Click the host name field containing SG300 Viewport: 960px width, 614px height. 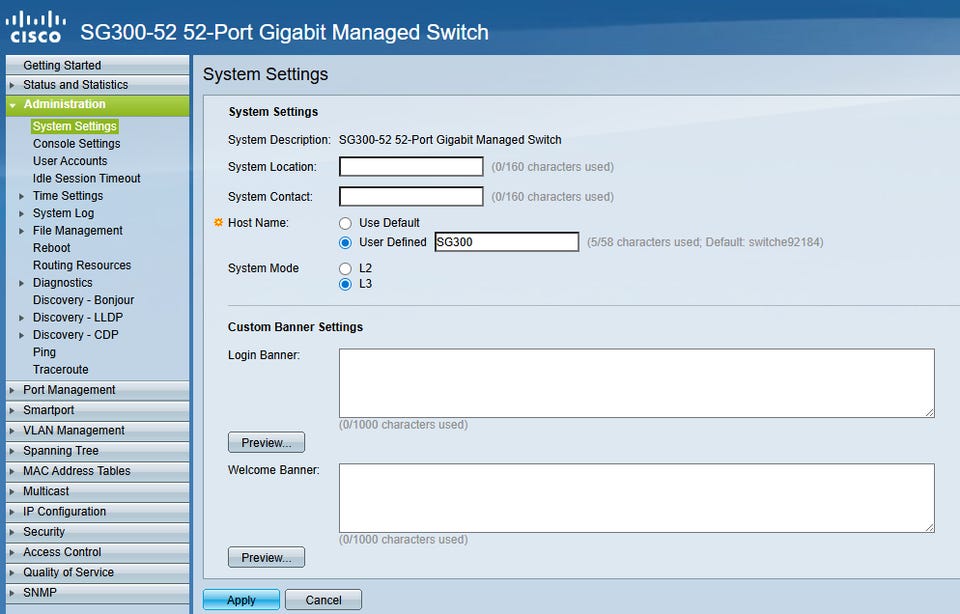tap(507, 242)
